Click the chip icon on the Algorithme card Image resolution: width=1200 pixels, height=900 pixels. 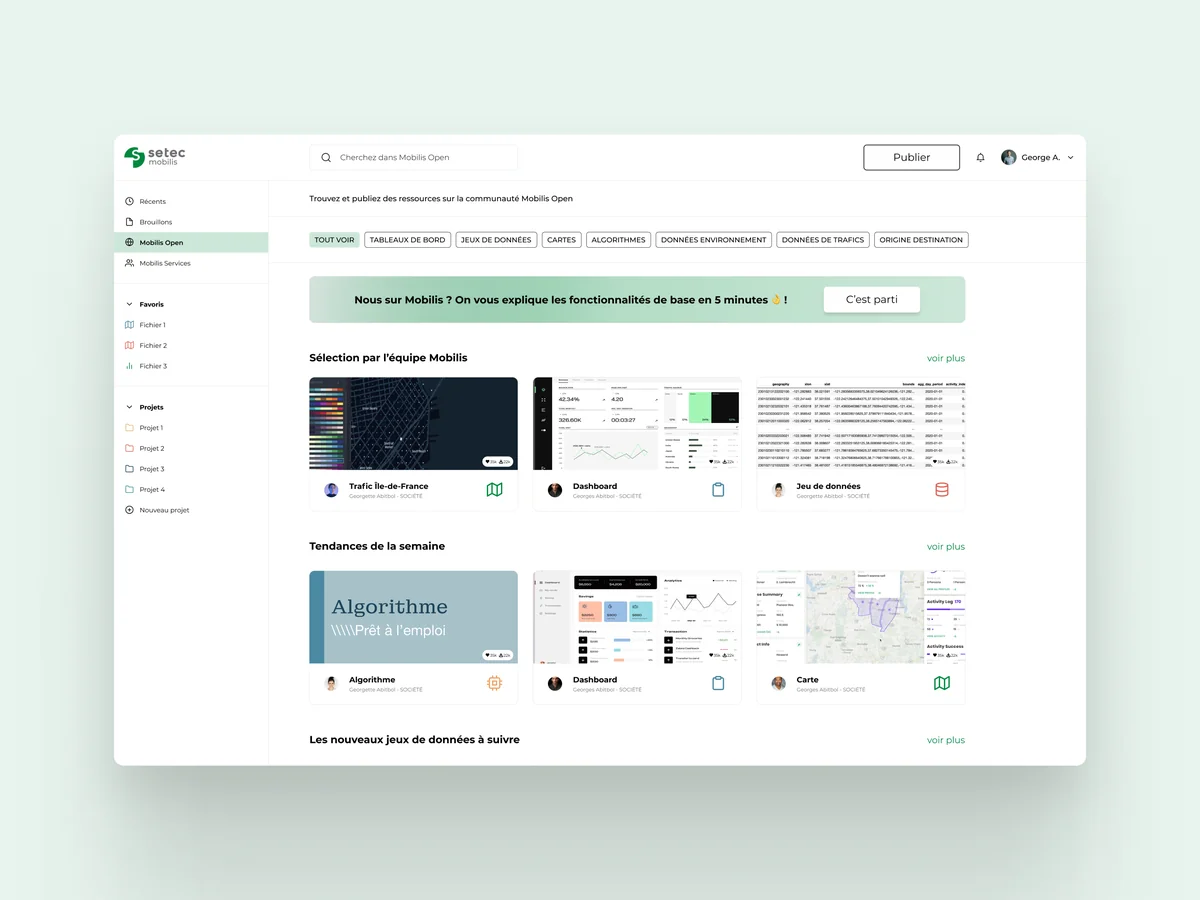tap(494, 683)
